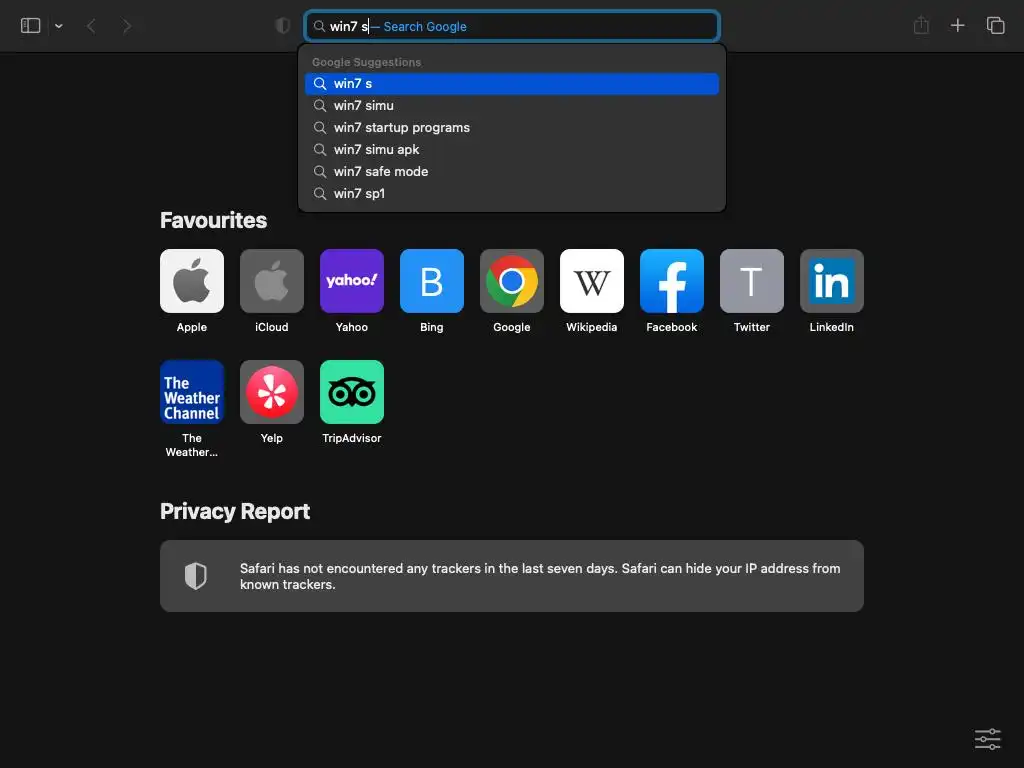Open the Yelp favourite
Screen dimensions: 1024x768
272,392
